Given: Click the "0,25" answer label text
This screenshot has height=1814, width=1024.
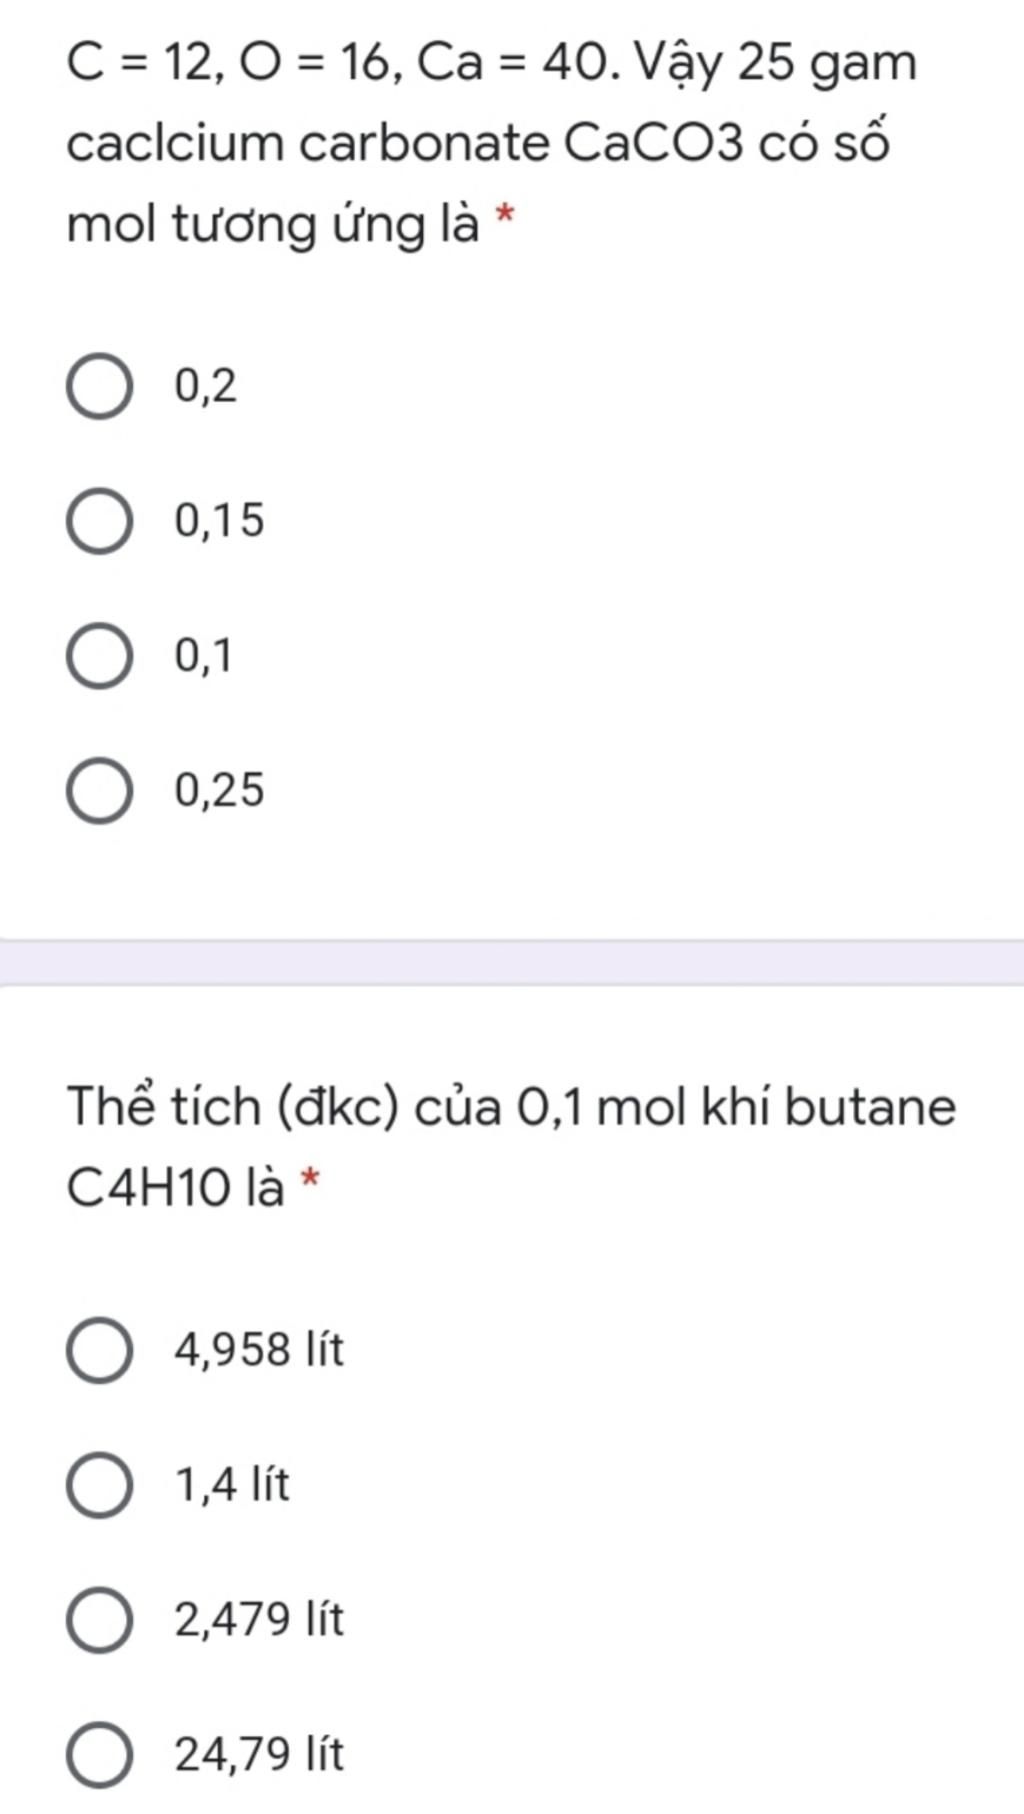Looking at the screenshot, I should 220,791.
